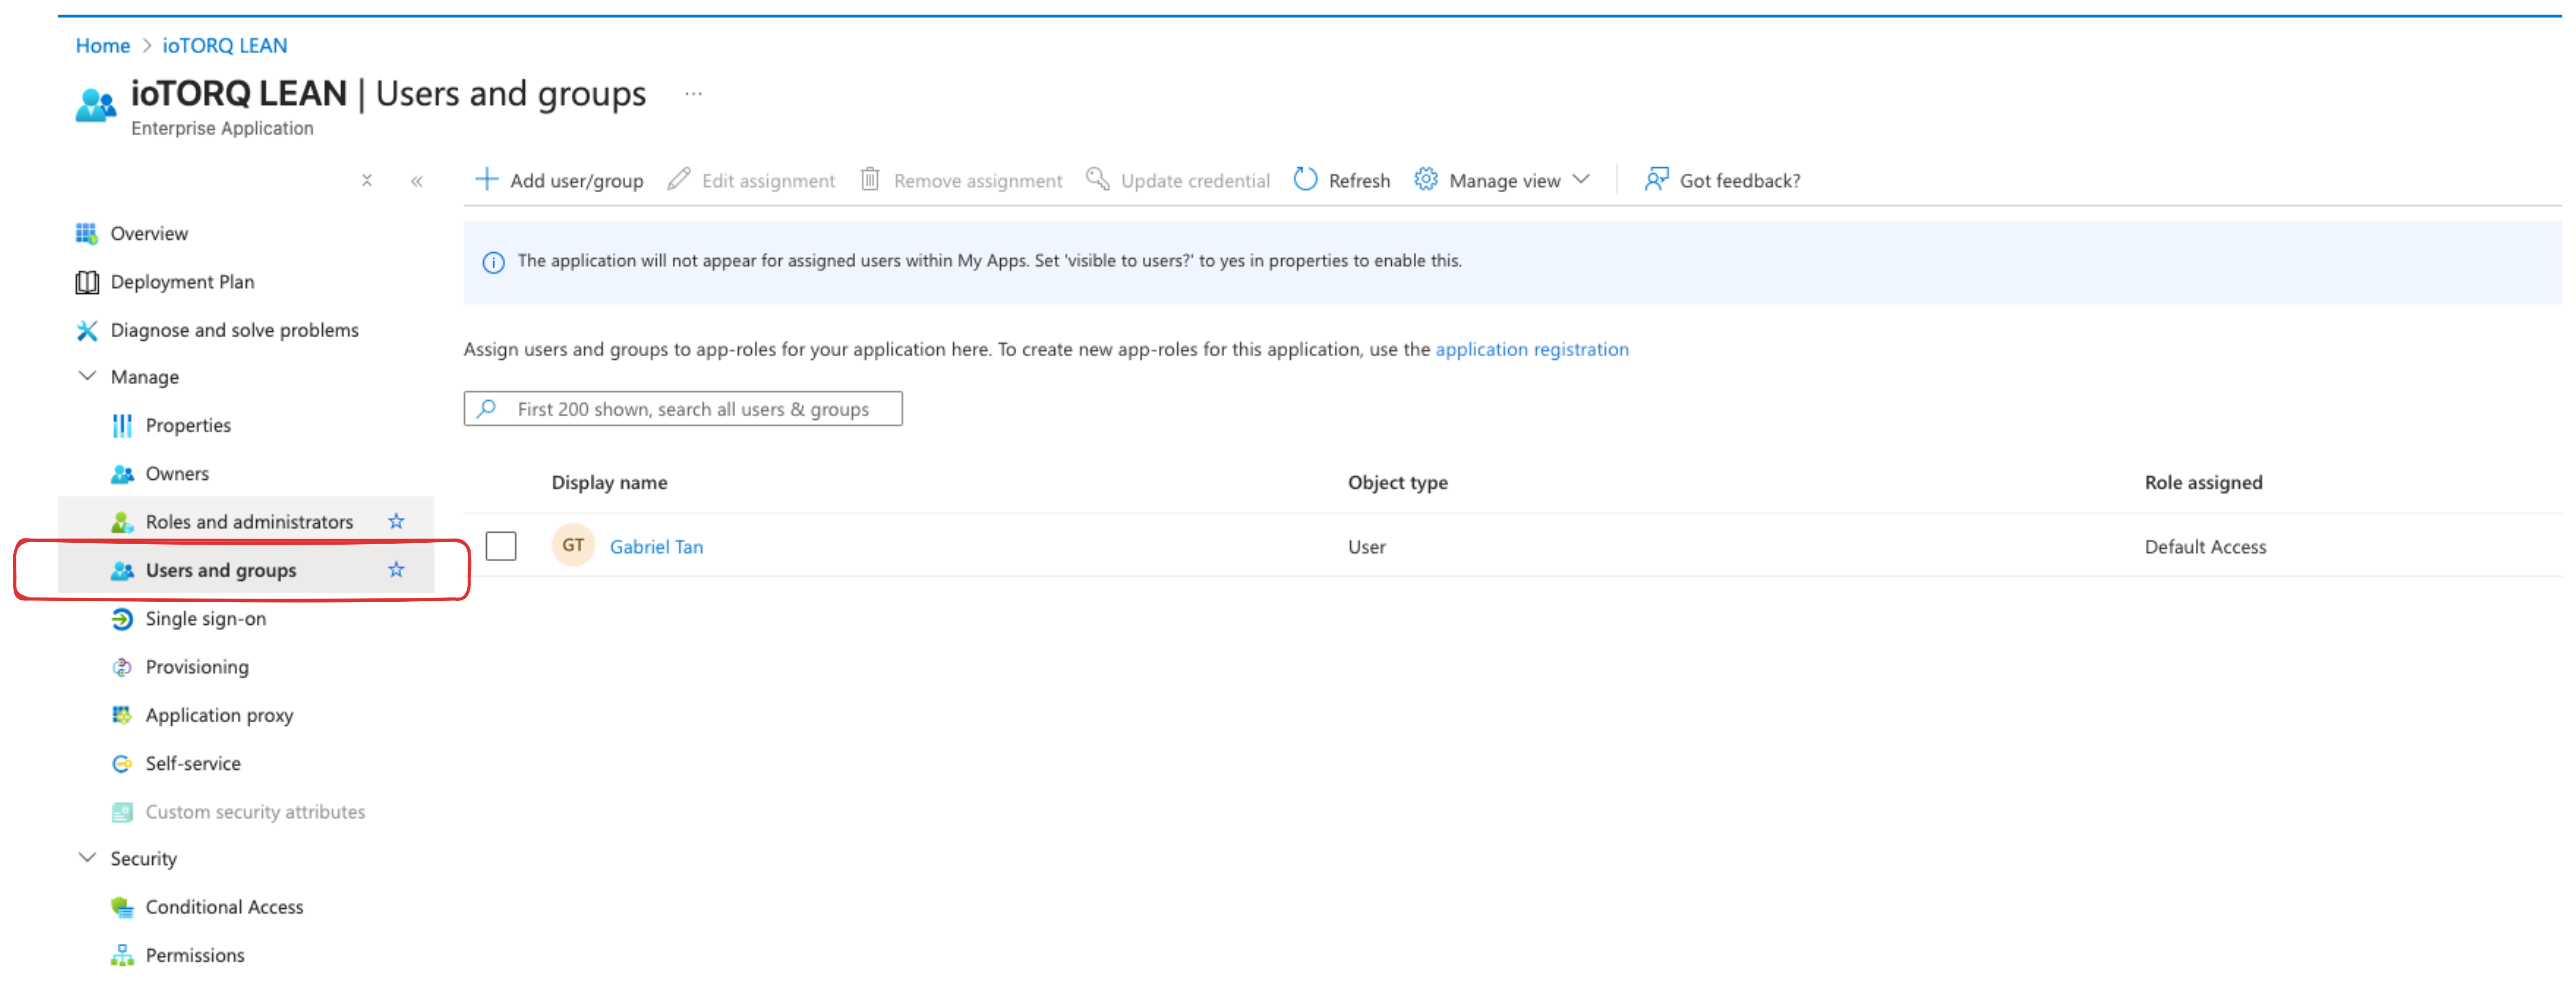Click Diagnose and solve problems wrench icon
This screenshot has width=2576, height=981.
coord(87,330)
